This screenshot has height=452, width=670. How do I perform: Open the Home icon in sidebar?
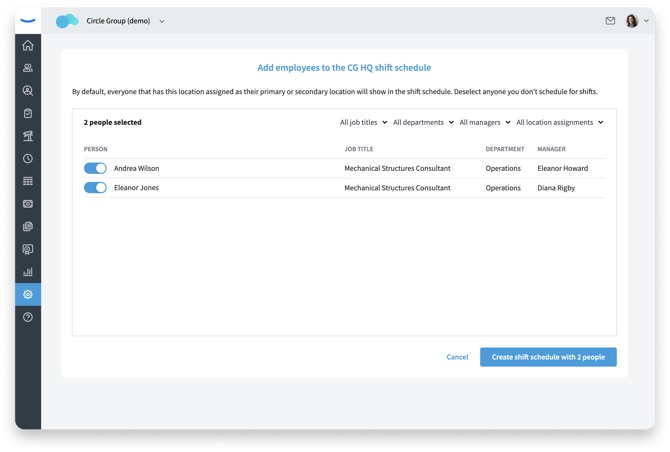28,45
